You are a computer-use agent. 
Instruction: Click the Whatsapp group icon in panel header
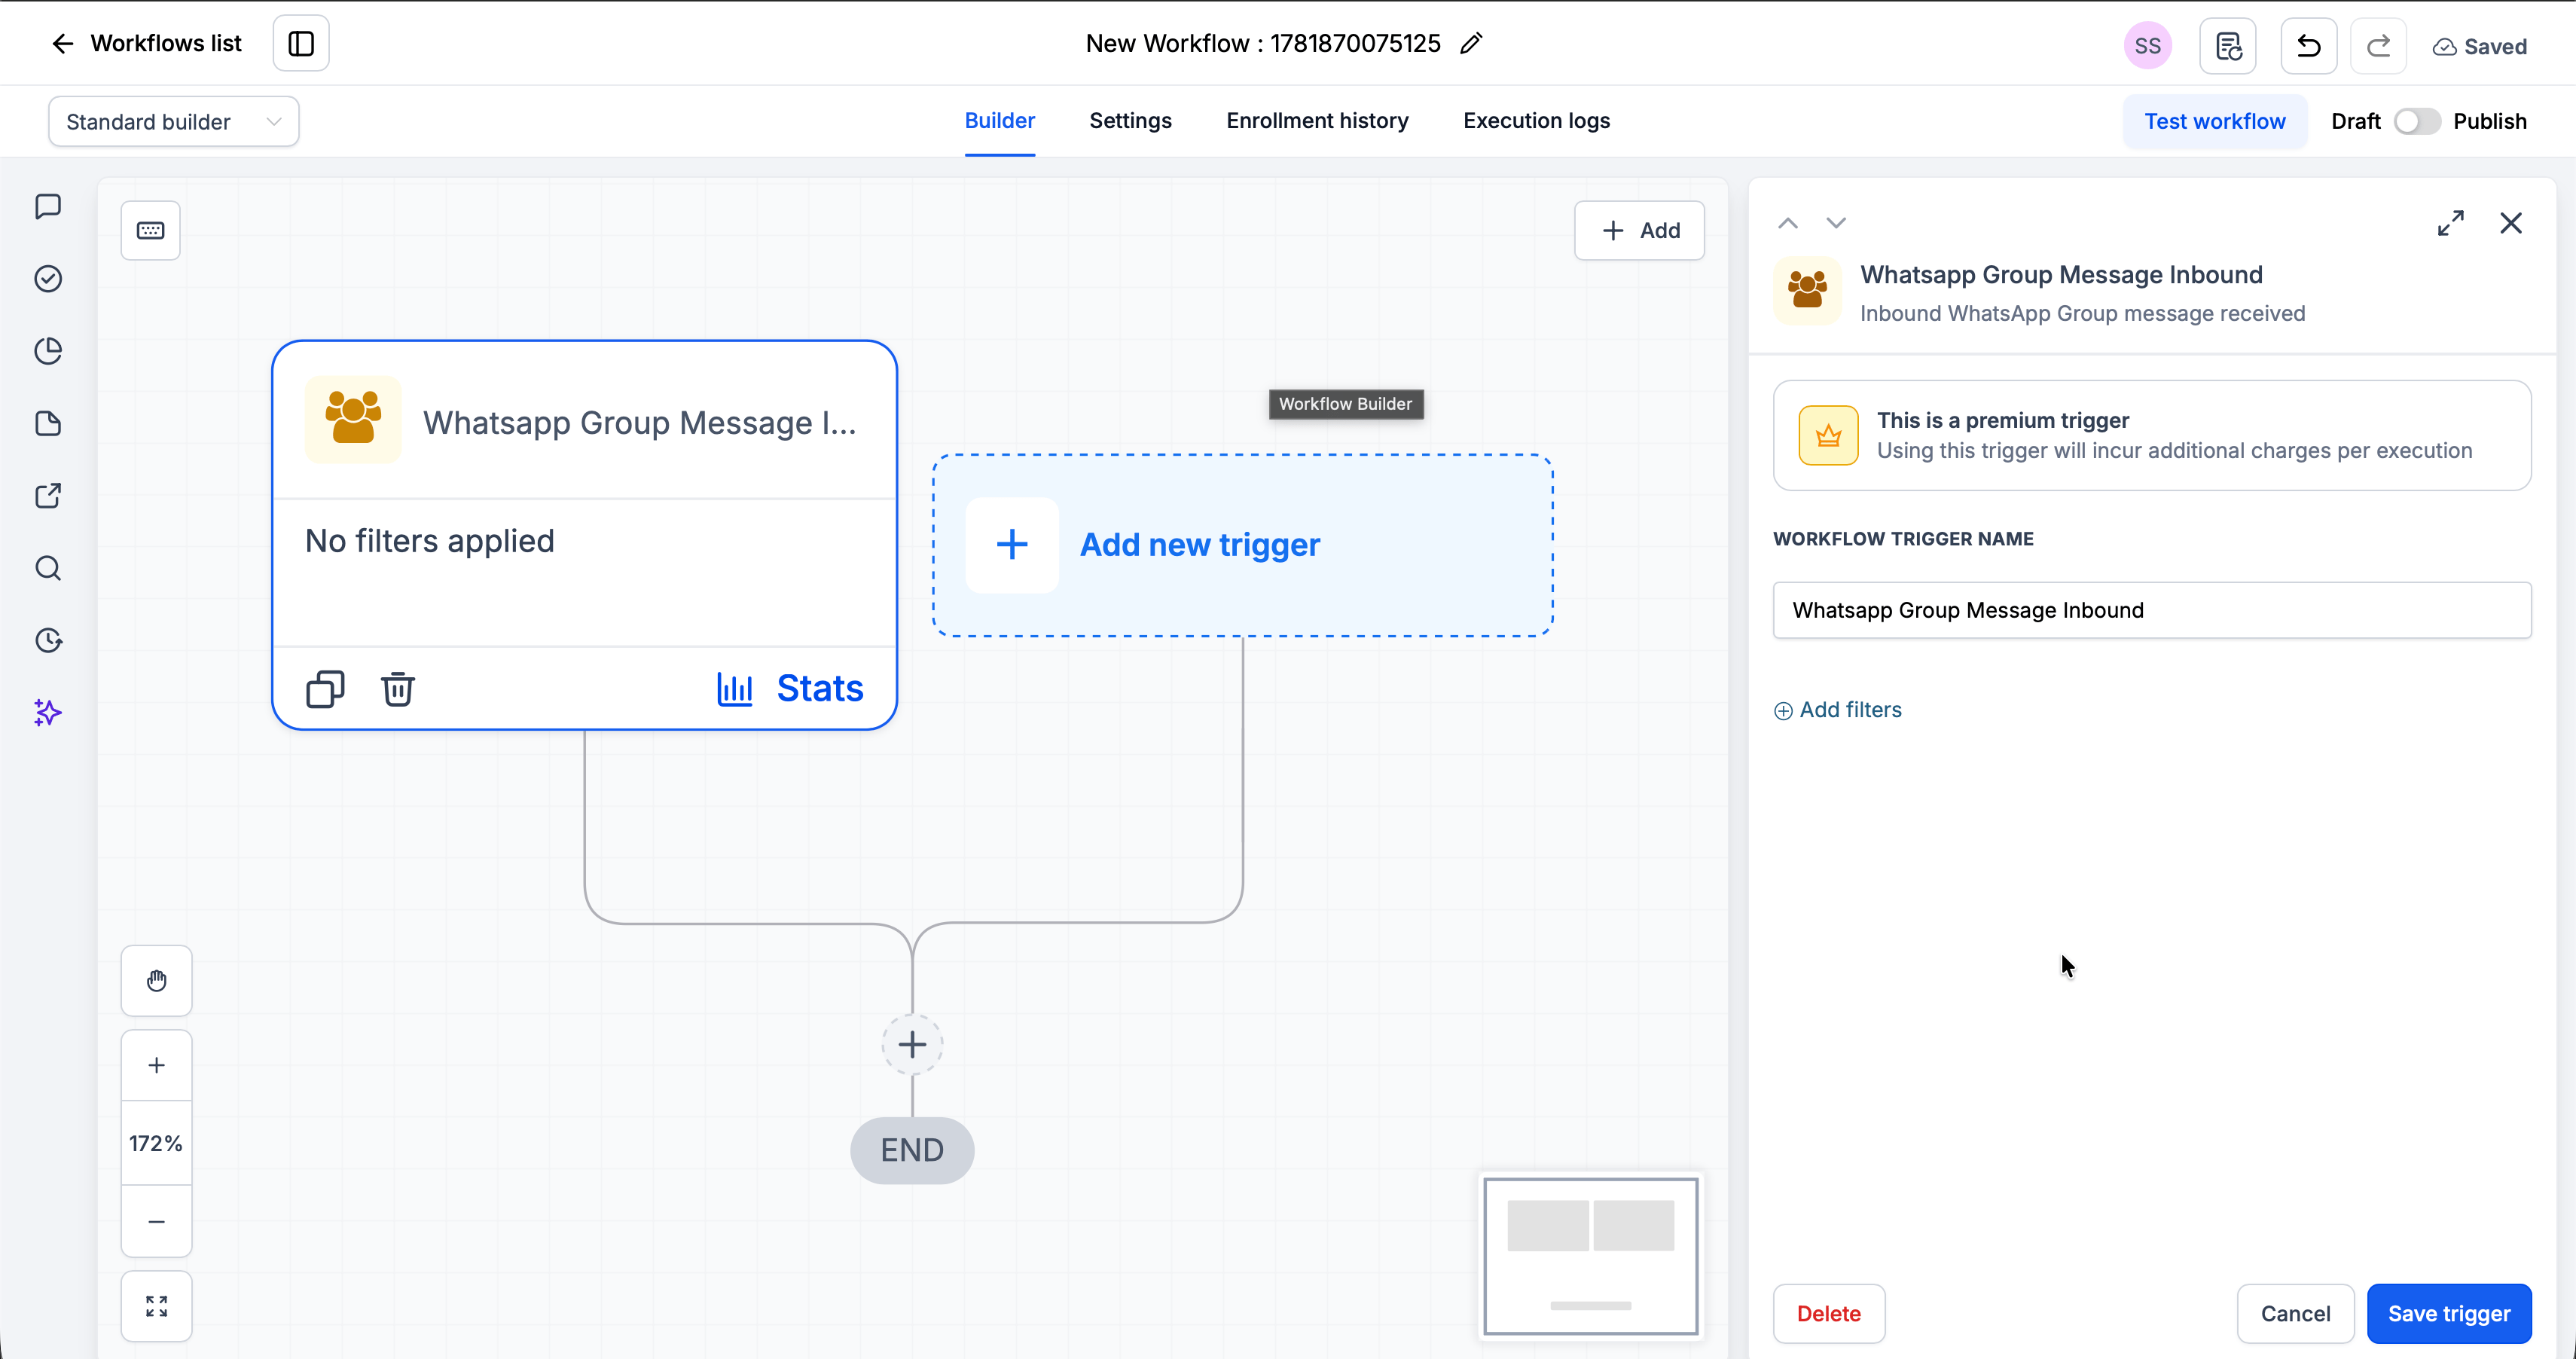pos(1807,291)
